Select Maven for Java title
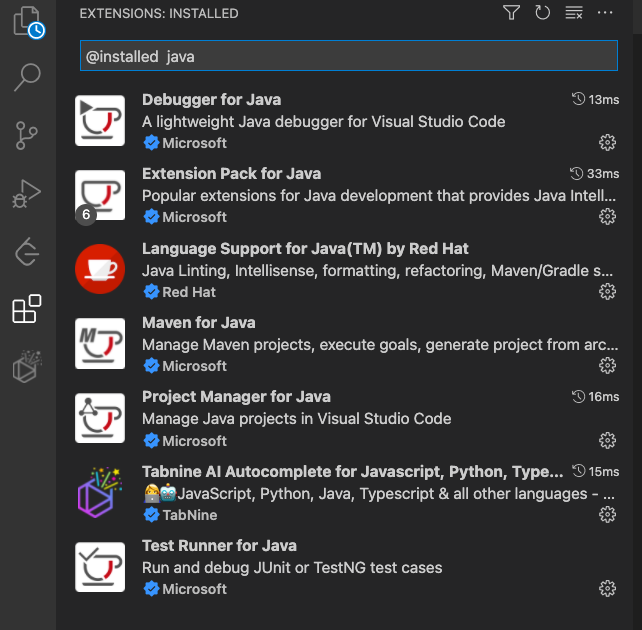The width and height of the screenshot is (642, 630). coord(199,323)
